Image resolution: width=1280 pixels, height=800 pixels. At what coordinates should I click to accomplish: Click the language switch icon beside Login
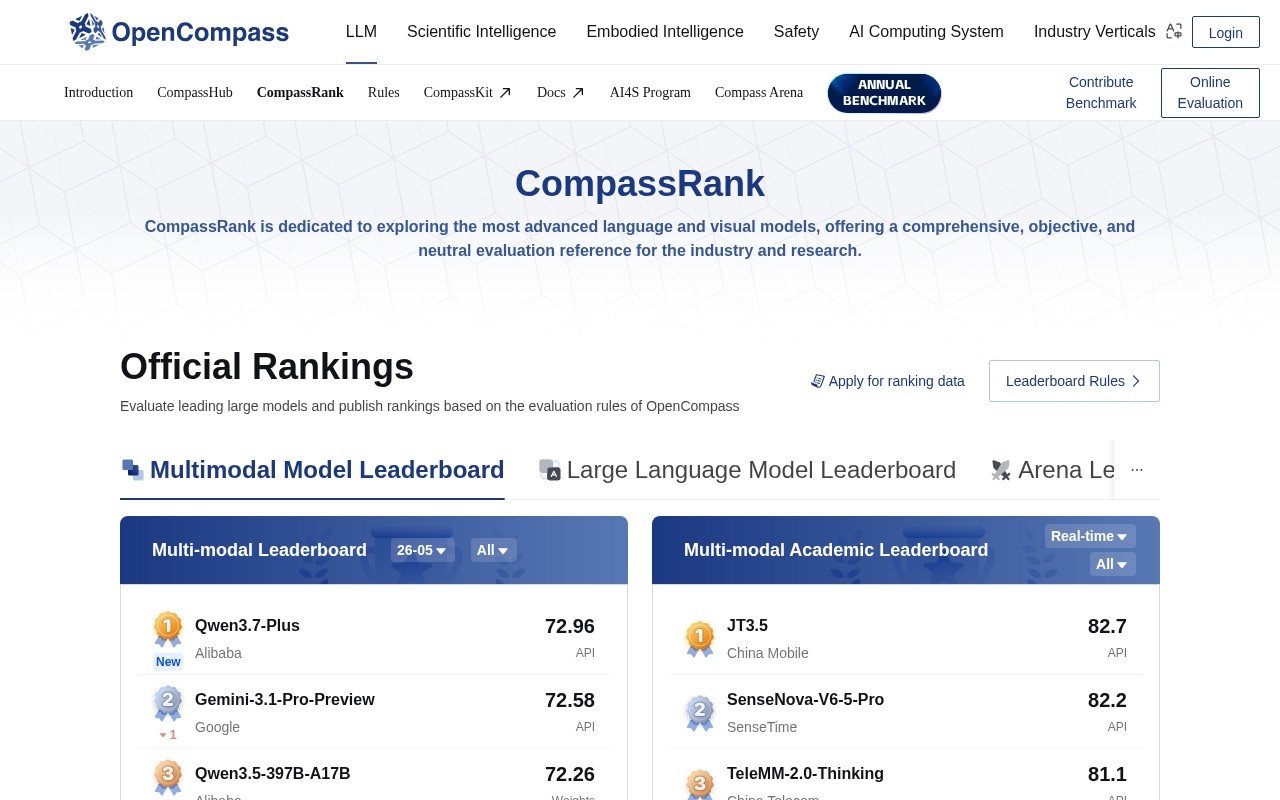click(1174, 32)
